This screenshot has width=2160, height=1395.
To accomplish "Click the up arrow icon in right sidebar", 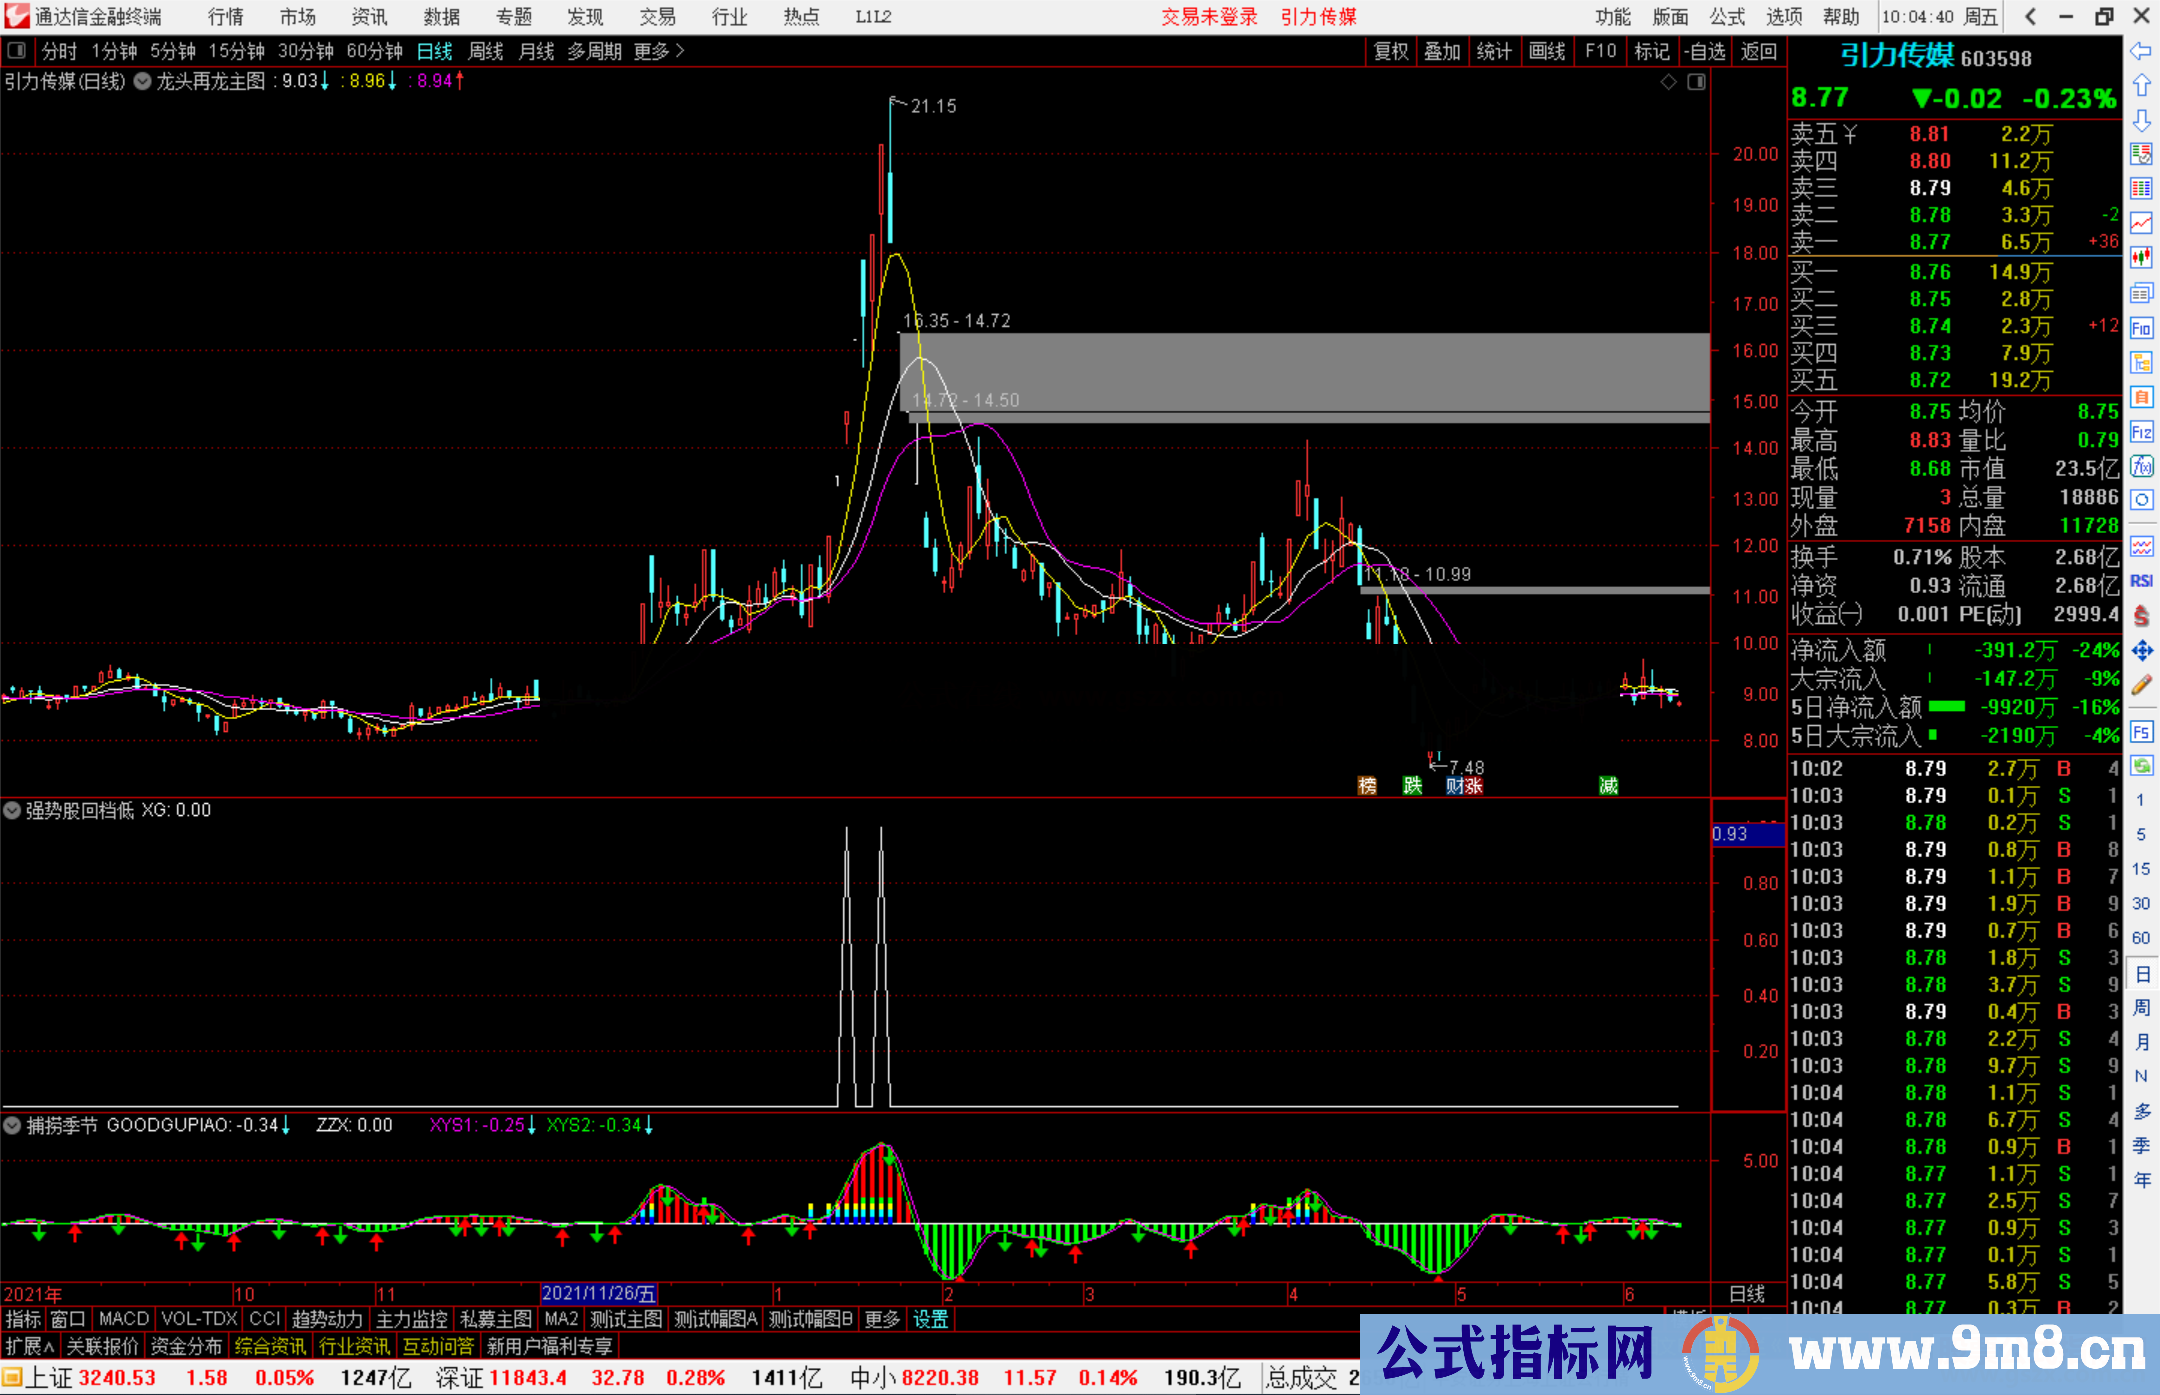I will click(2141, 85).
